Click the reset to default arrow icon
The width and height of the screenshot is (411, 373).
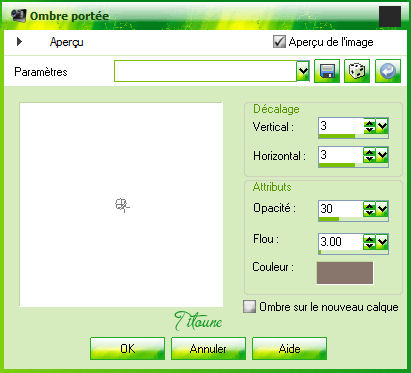coord(388,71)
